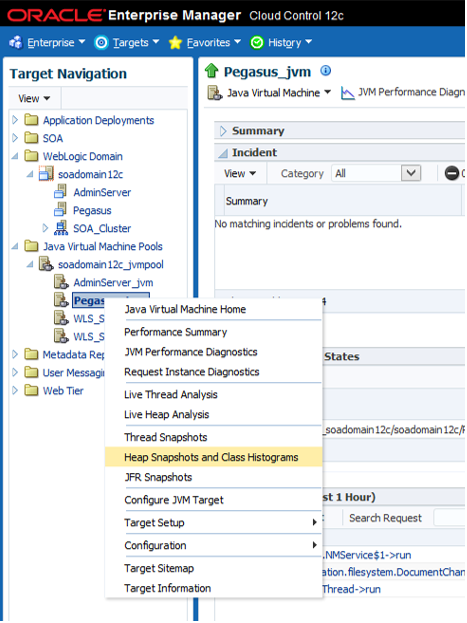The height and width of the screenshot is (623, 467).
Task: Collapse the Java Virtual Machine Pools node
Action: coord(15,246)
